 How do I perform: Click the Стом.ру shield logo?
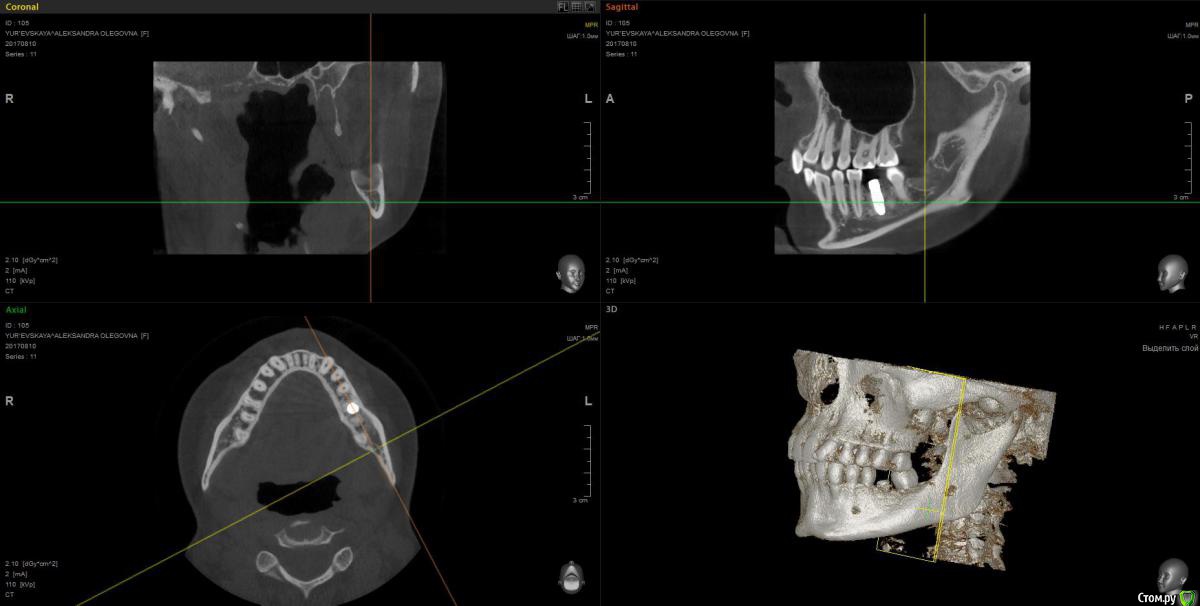pyautogui.click(x=1186, y=597)
